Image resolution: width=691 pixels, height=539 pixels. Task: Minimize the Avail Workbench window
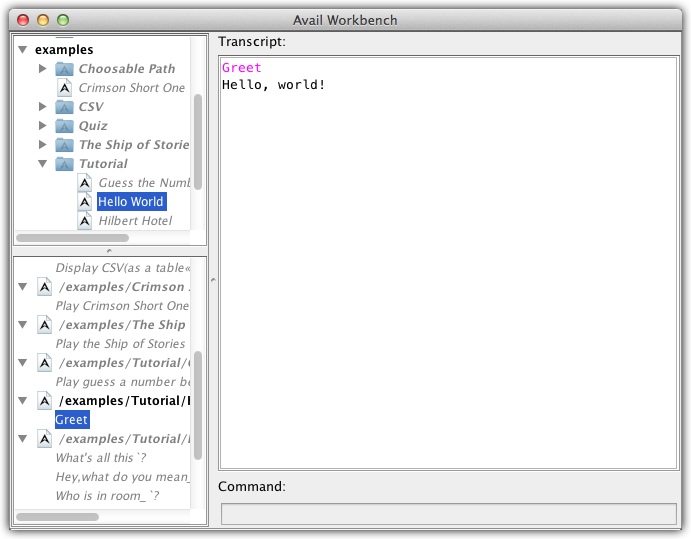[43, 20]
